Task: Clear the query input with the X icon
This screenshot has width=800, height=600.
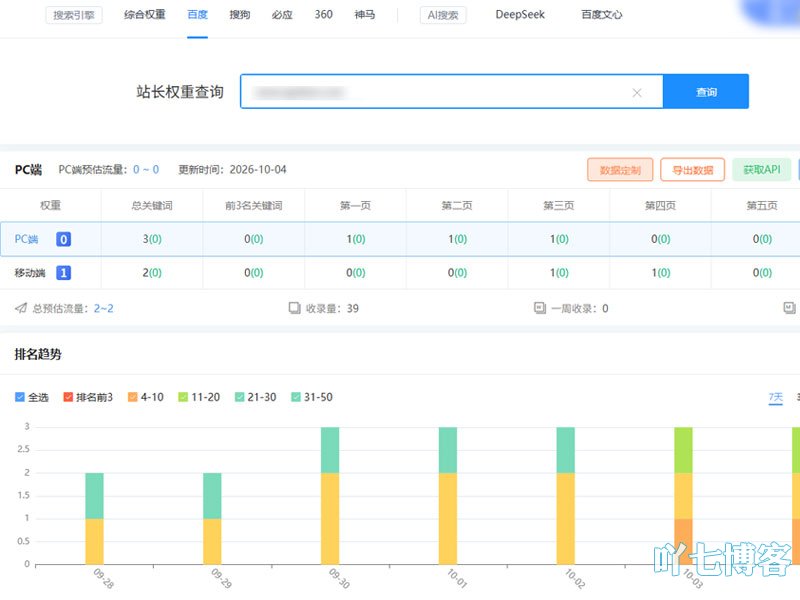Action: [x=637, y=92]
